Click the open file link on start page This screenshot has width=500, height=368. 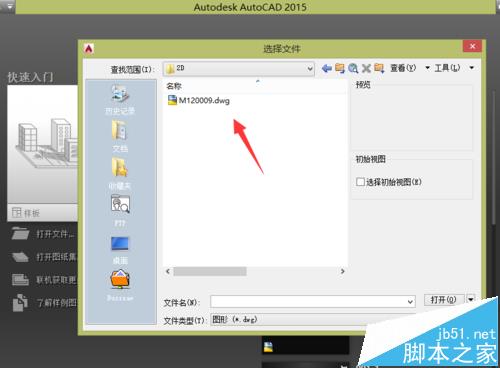56,234
